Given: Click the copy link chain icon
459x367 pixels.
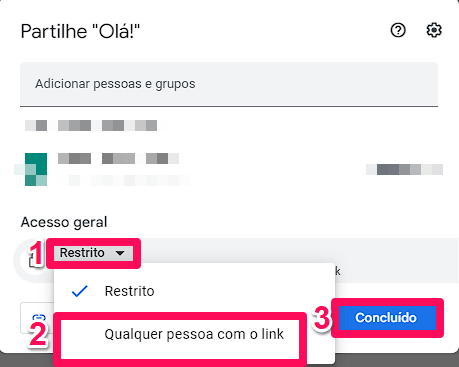Looking at the screenshot, I should pyautogui.click(x=39, y=317).
